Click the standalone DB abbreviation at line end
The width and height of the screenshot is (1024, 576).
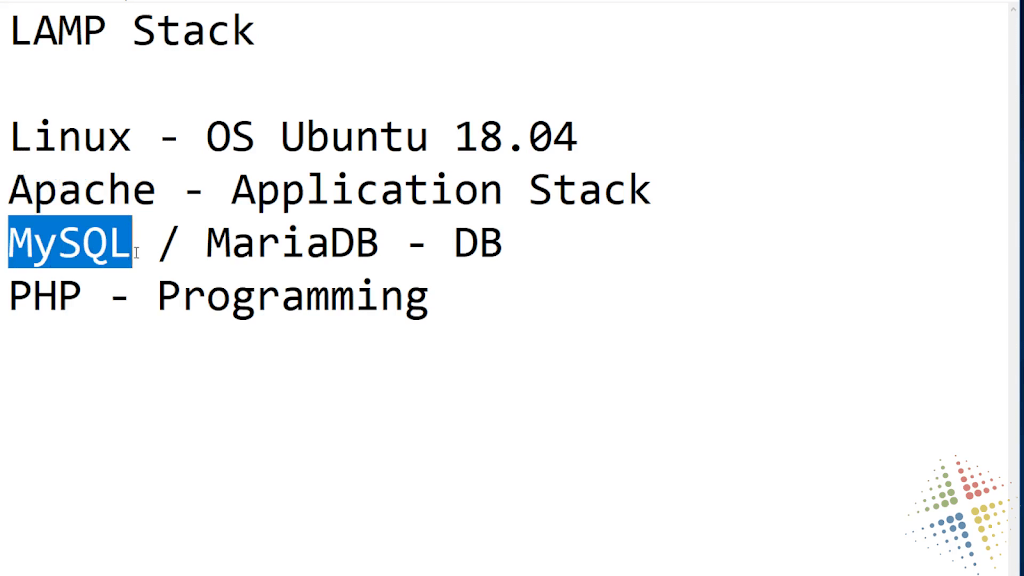pos(478,243)
